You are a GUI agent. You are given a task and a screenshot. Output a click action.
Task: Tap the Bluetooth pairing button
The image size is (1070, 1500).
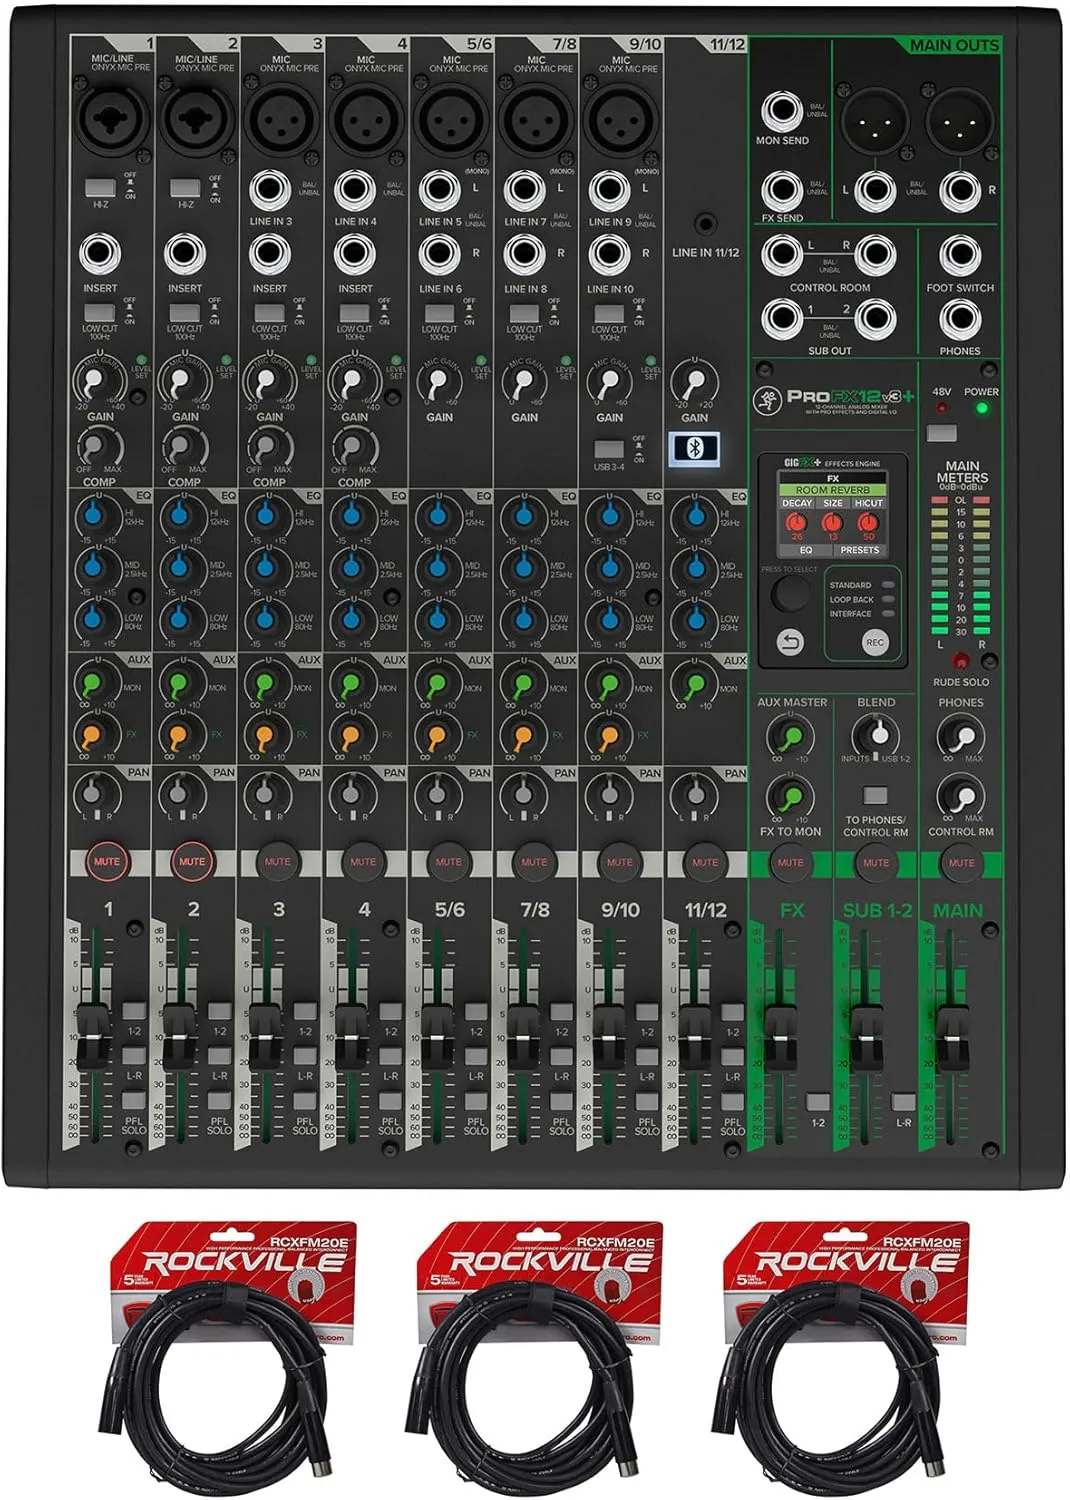click(x=694, y=447)
